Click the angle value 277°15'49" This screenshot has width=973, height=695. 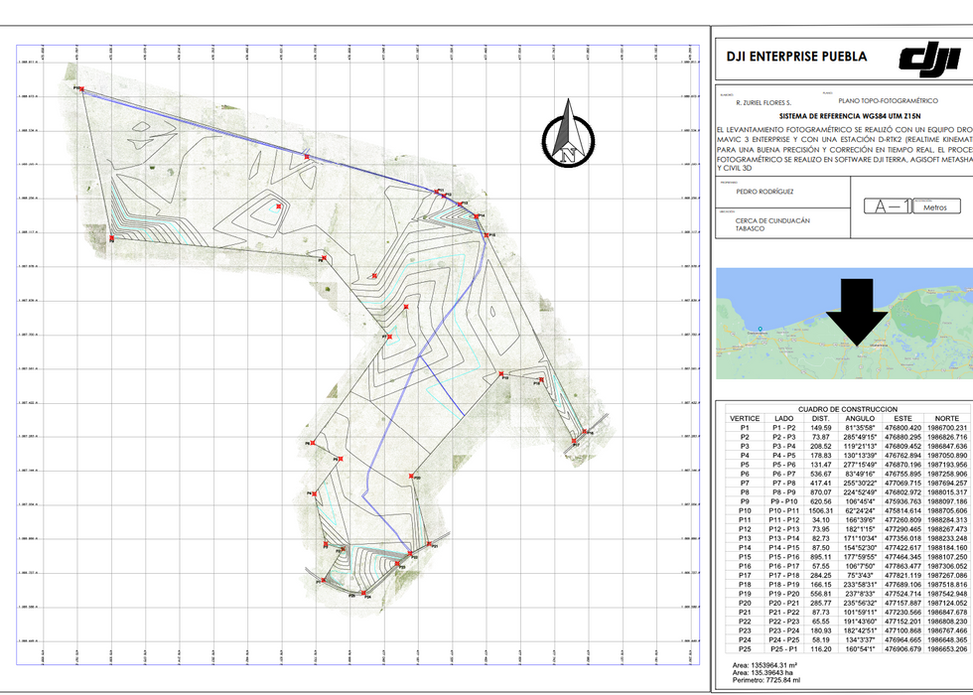click(859, 465)
